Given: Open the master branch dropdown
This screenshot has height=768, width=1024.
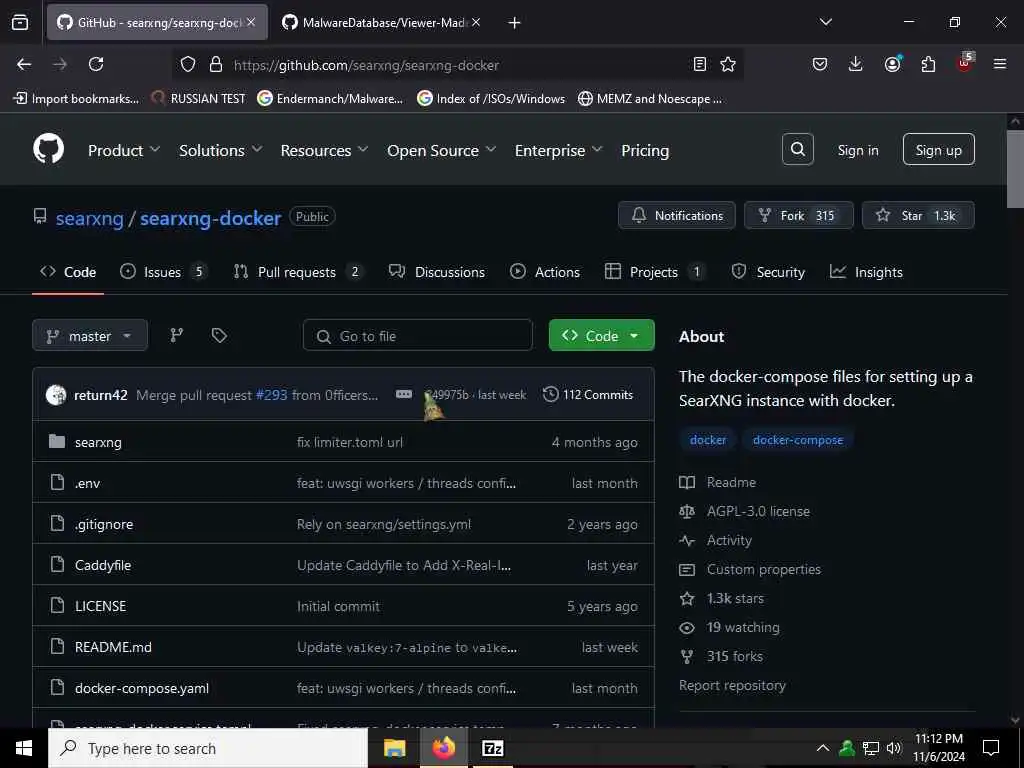Looking at the screenshot, I should pyautogui.click(x=90, y=336).
